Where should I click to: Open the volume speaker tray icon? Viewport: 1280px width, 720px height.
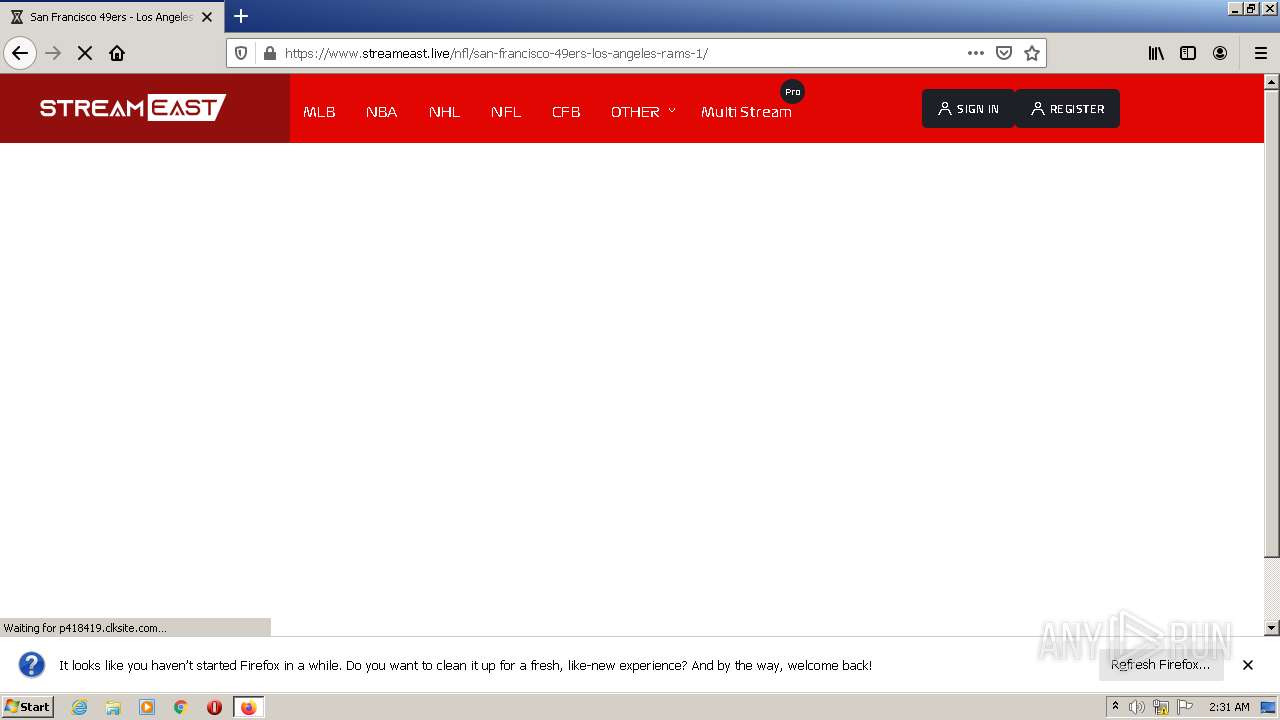pyautogui.click(x=1137, y=707)
